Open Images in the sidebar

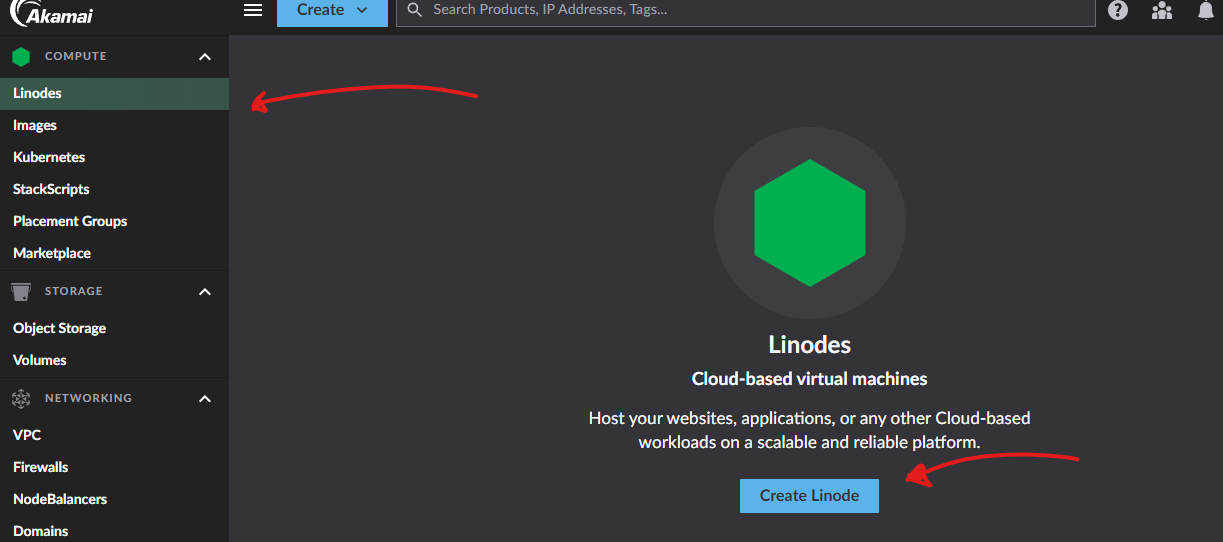(x=114, y=125)
